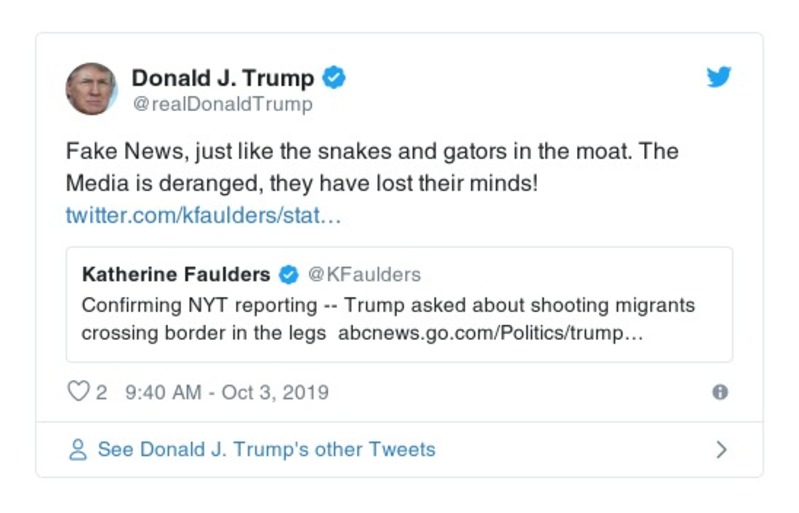Open the @realDonaldTrump handle
799x513 pixels.
[x=222, y=104]
